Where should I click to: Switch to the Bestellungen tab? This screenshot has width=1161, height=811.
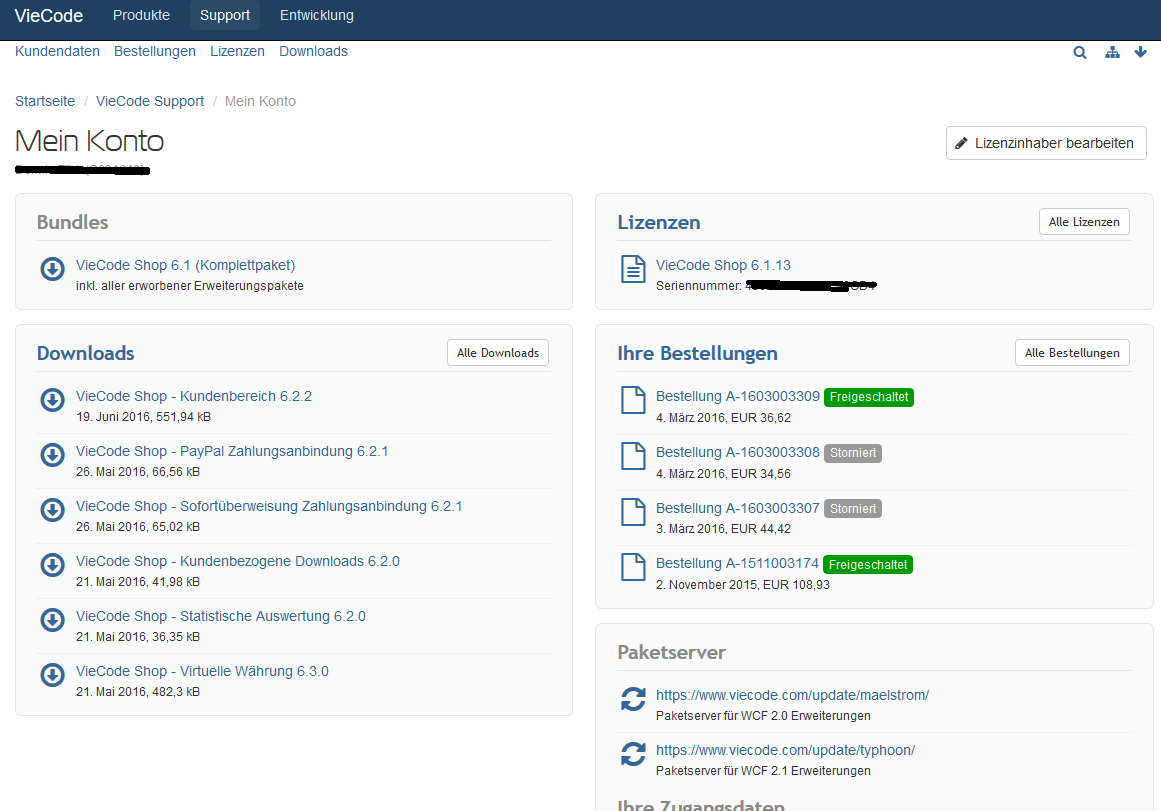pos(155,51)
